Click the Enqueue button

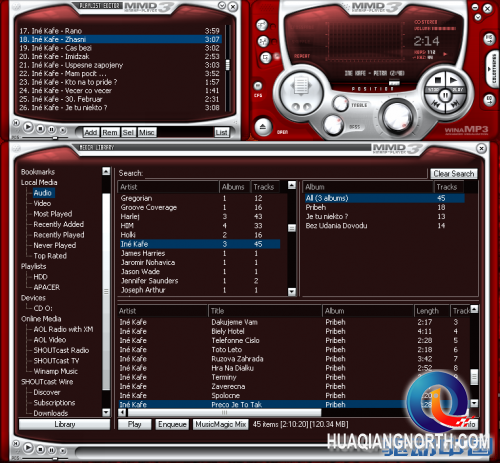pyautogui.click(x=172, y=424)
